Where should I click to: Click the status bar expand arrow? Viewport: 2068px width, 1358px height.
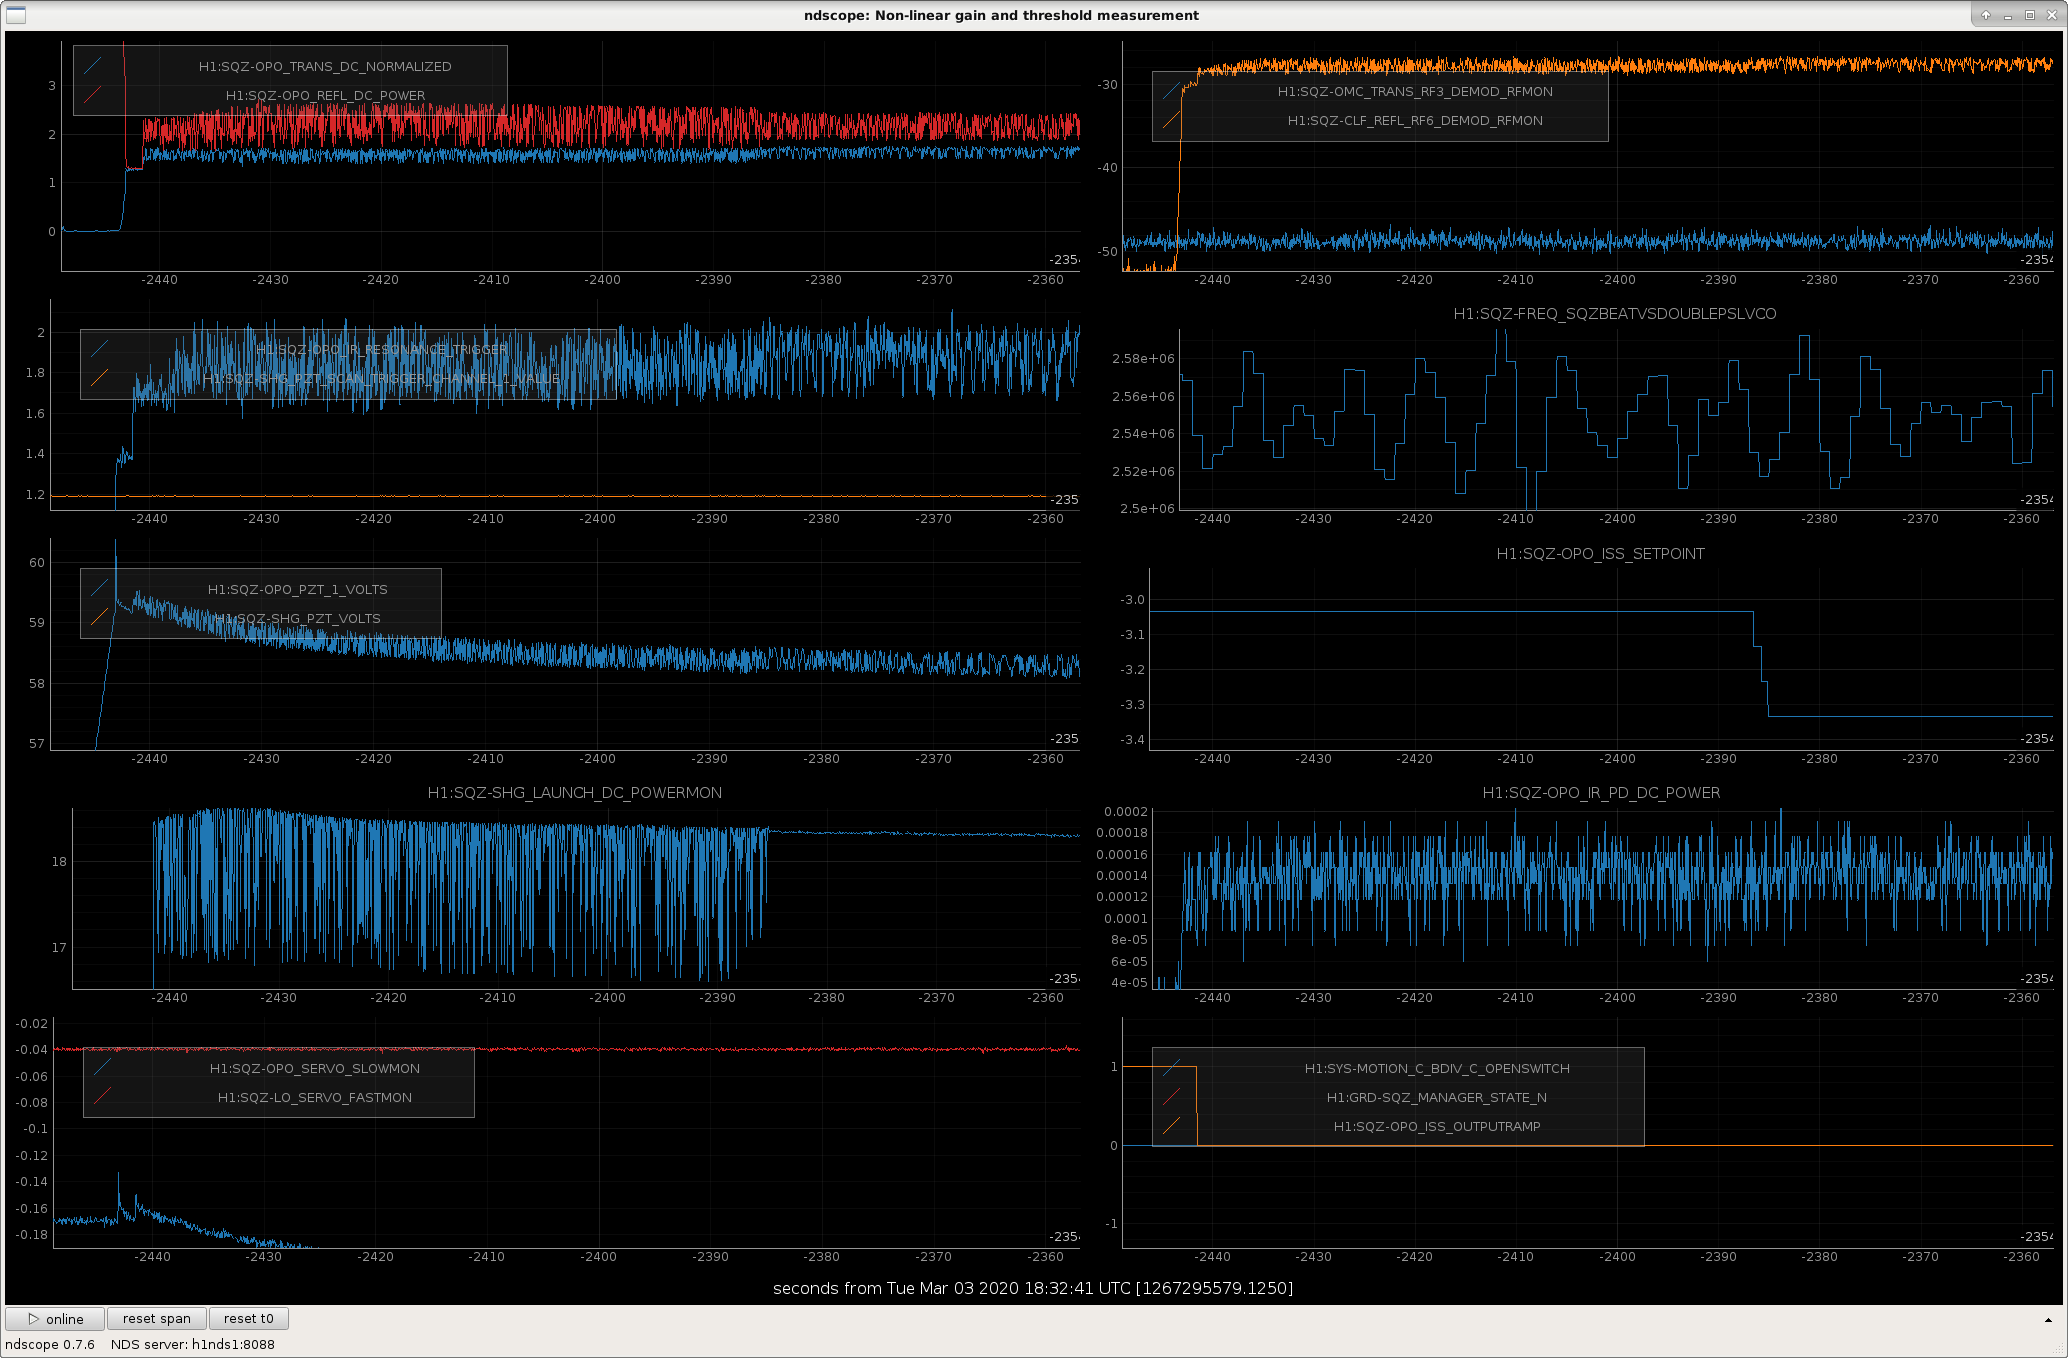[2048, 1320]
